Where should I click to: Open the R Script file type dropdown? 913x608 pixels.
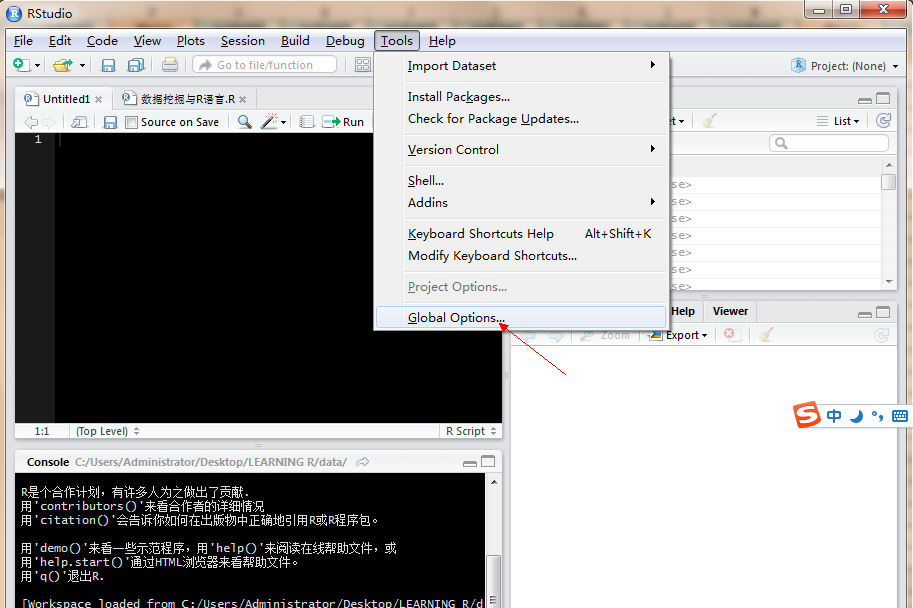[x=470, y=431]
